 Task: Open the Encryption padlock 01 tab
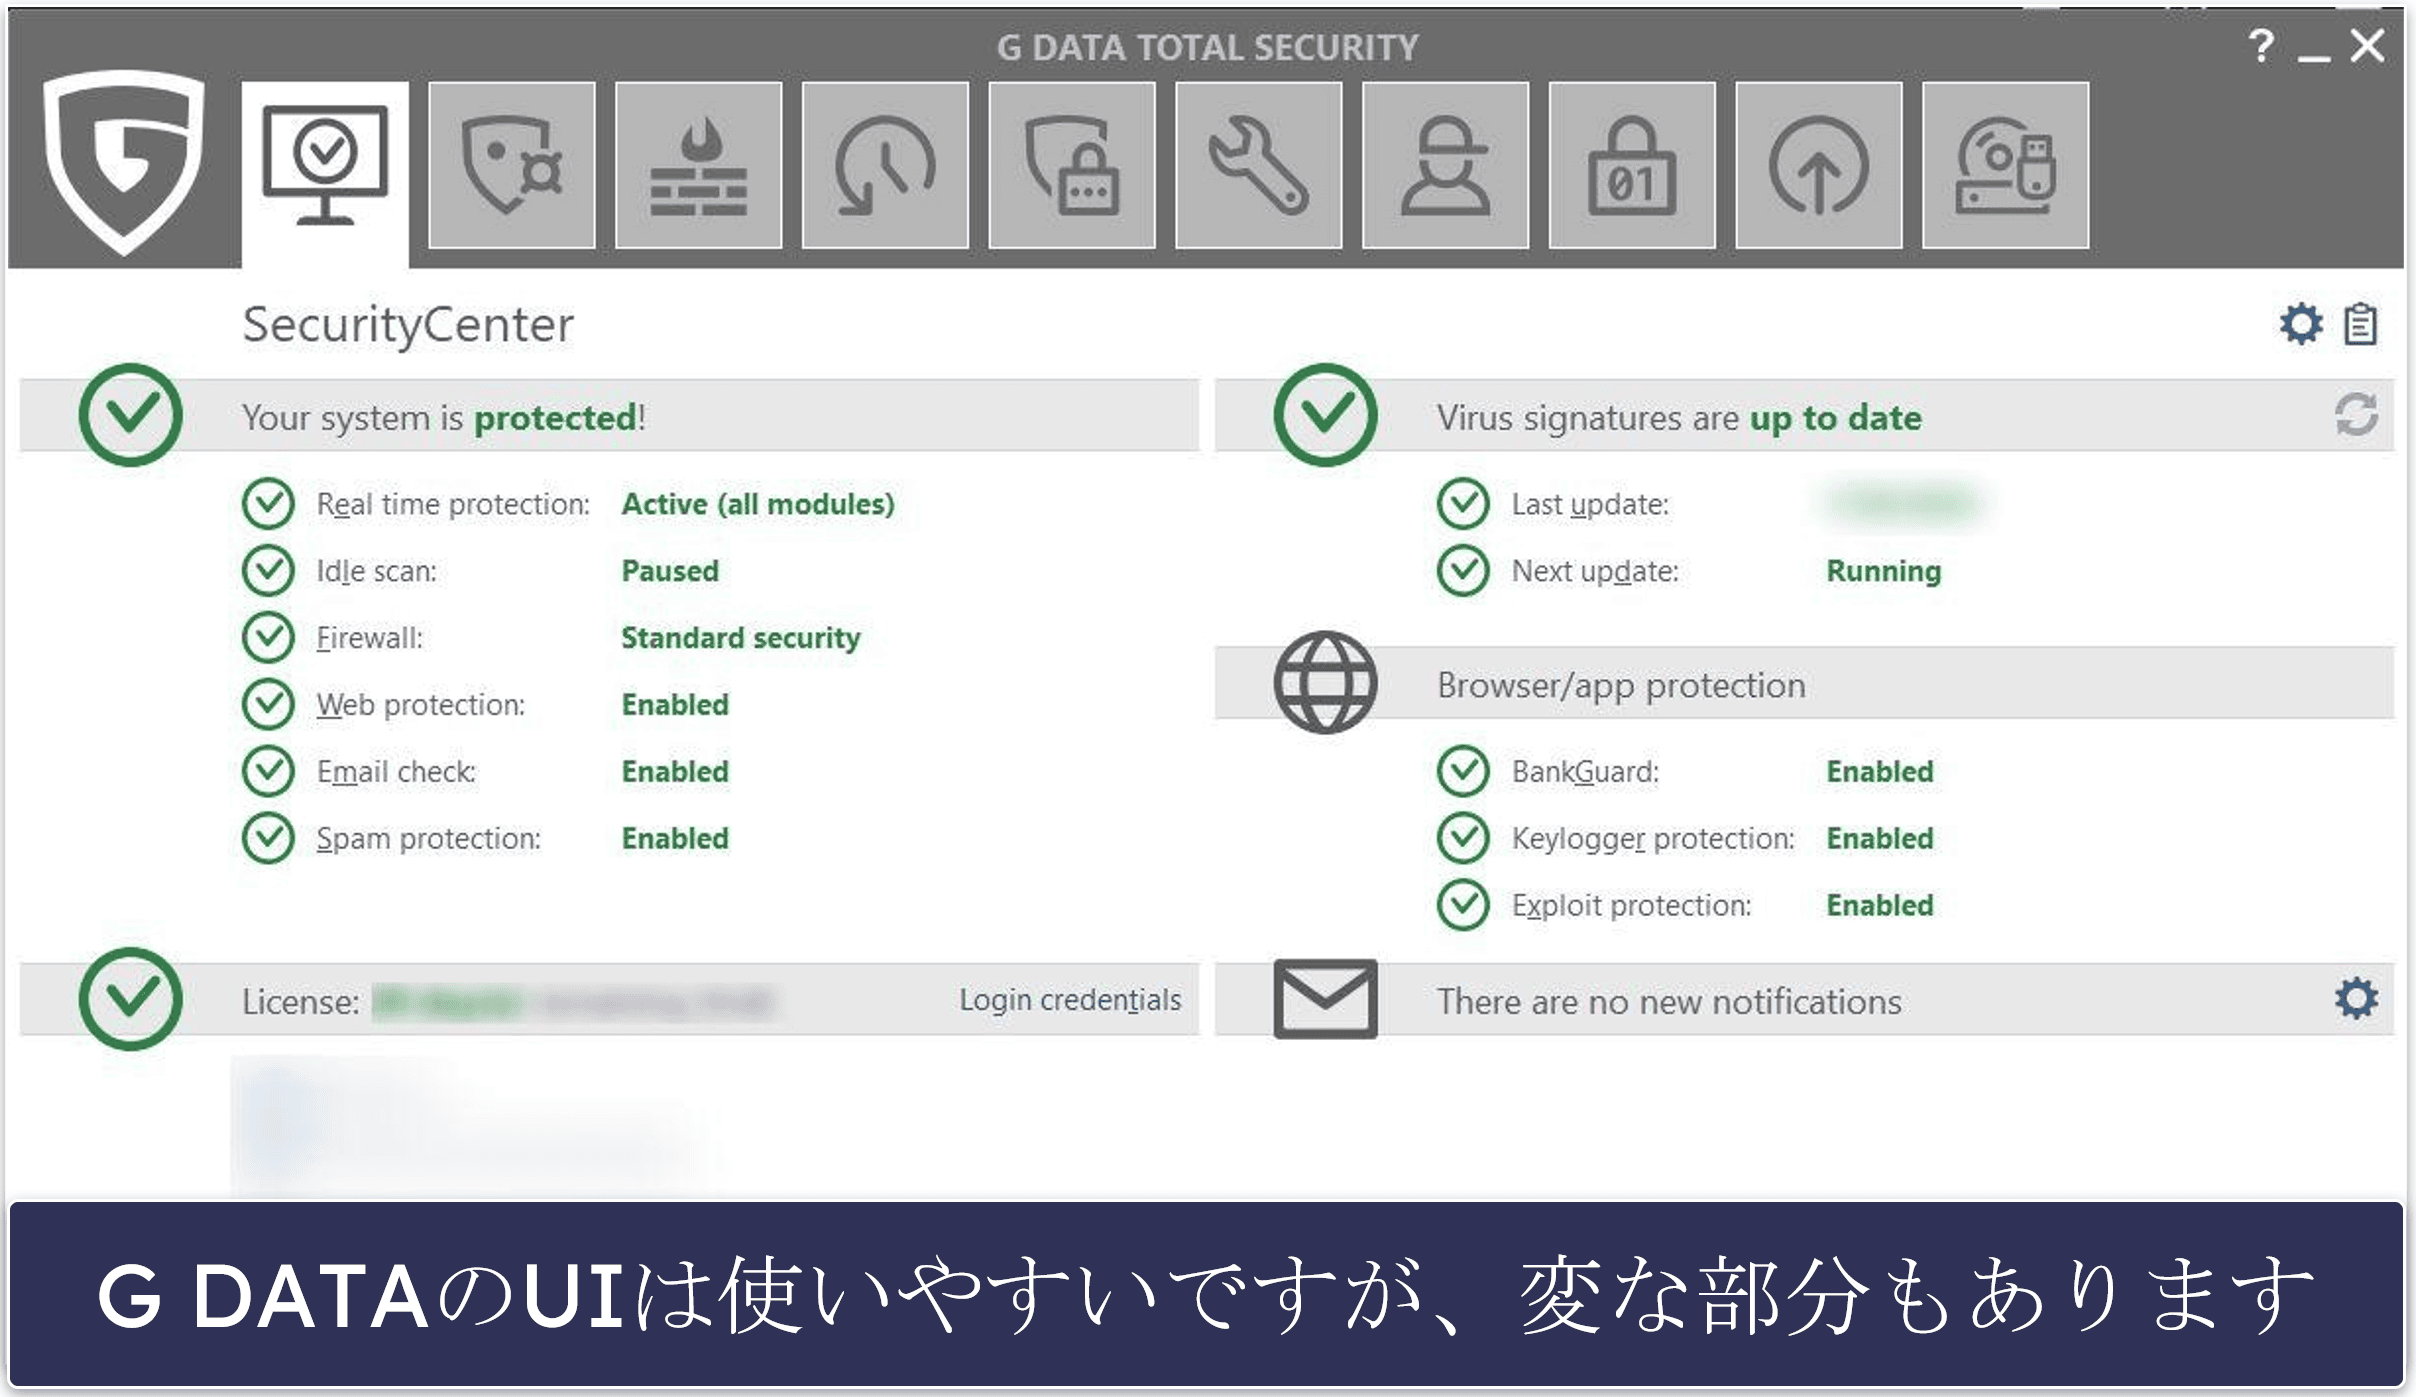point(1632,165)
